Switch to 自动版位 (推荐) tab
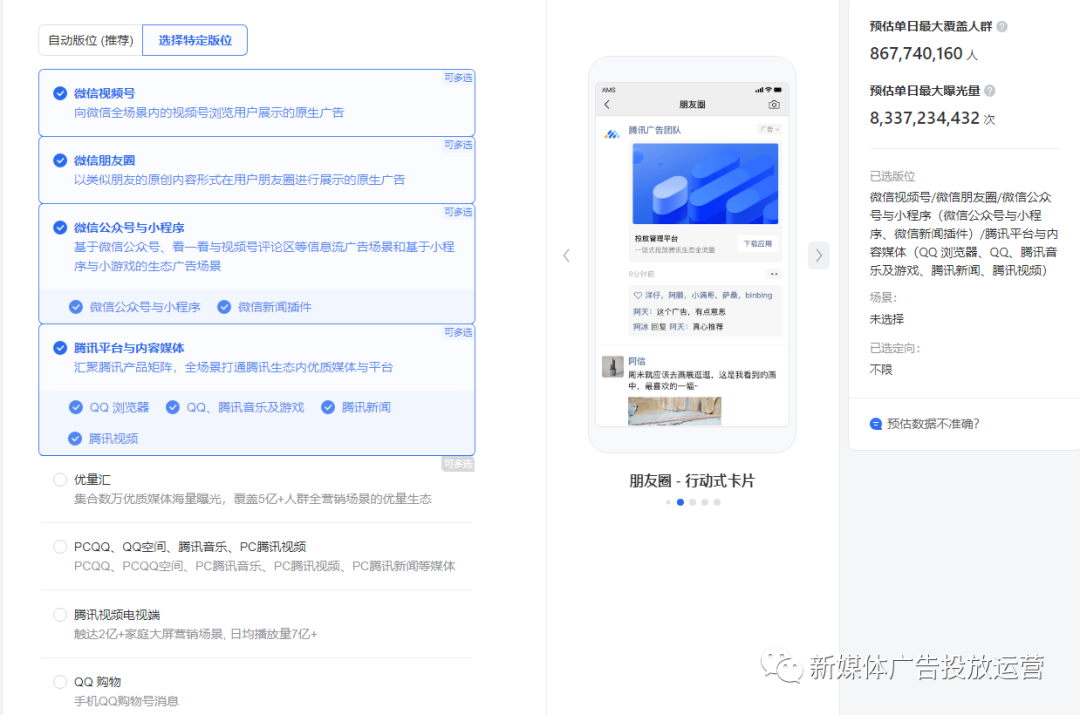The width and height of the screenshot is (1080, 715). tap(90, 40)
